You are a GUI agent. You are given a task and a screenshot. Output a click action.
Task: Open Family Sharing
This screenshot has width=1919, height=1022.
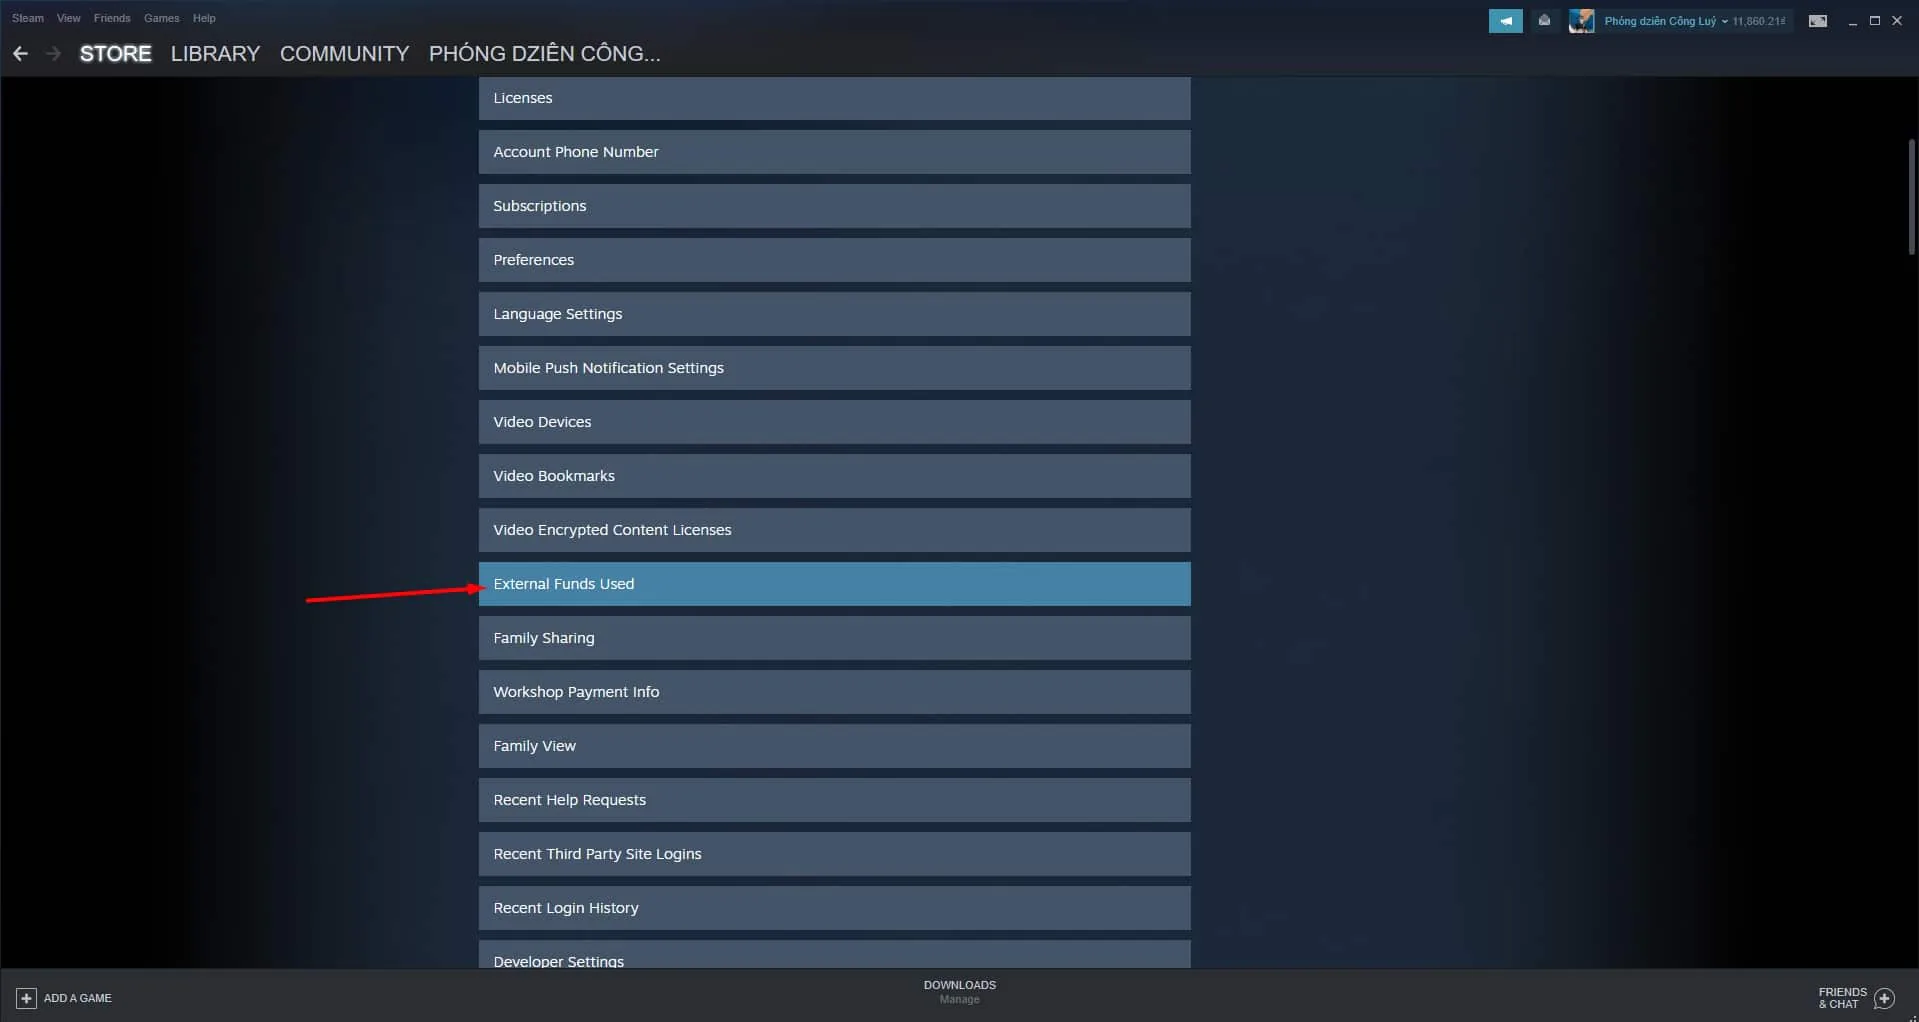click(x=834, y=638)
